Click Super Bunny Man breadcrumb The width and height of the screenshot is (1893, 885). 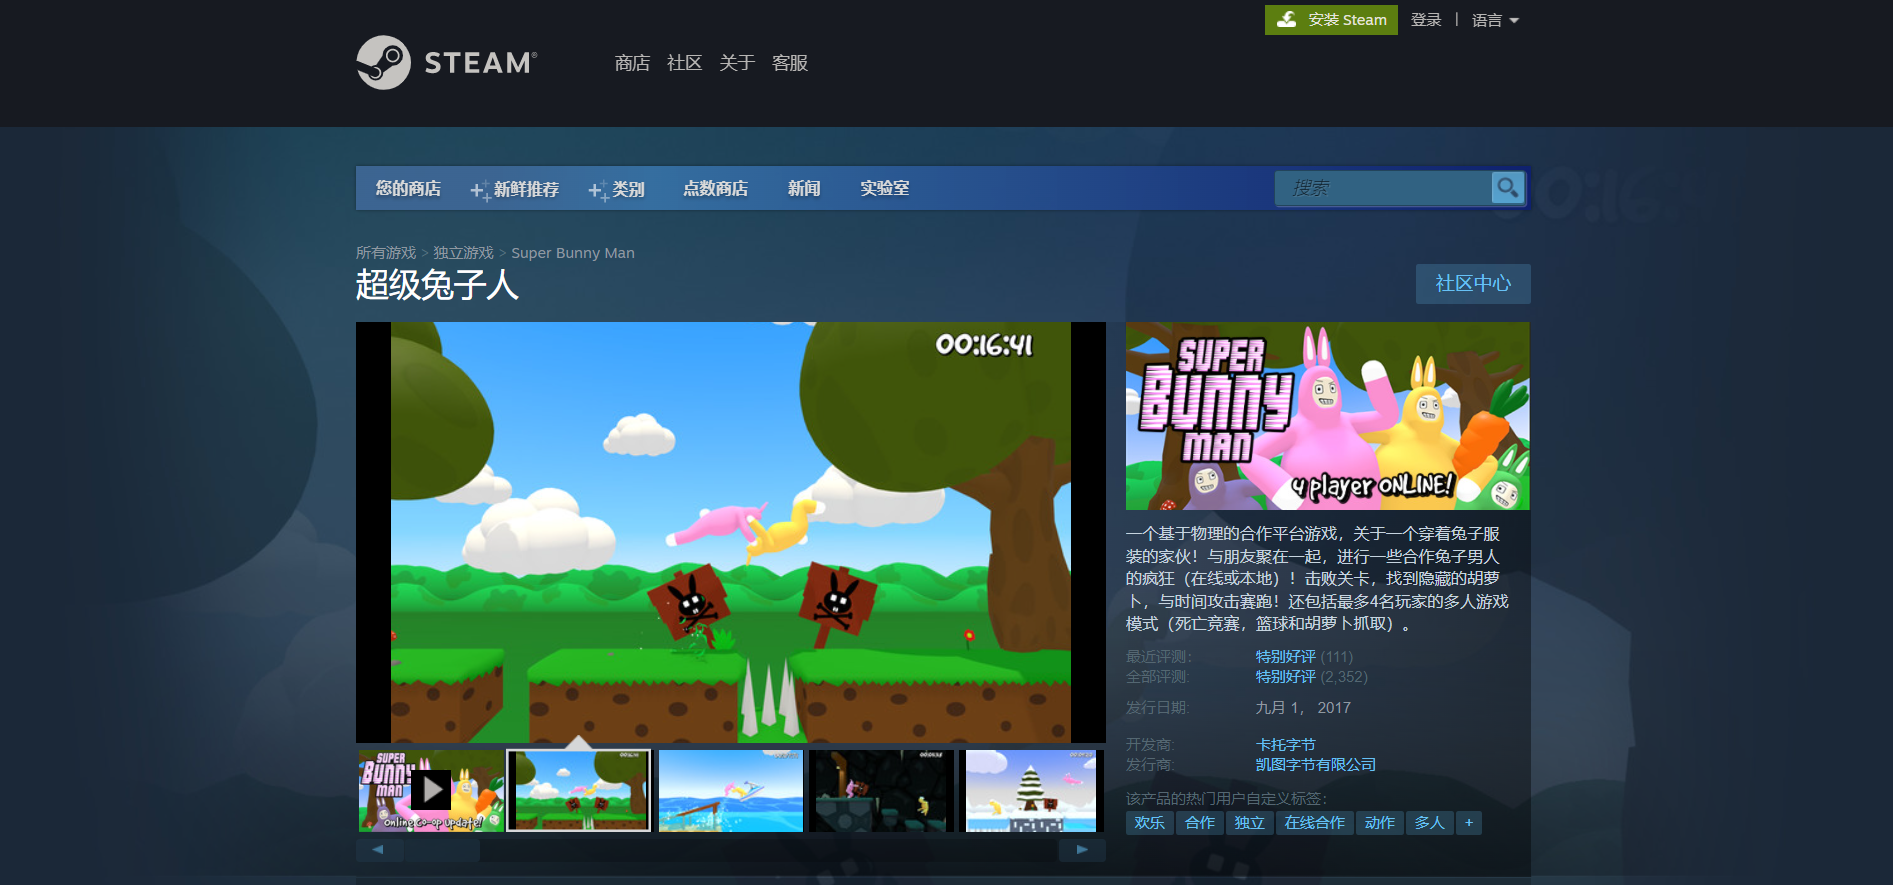tap(573, 253)
